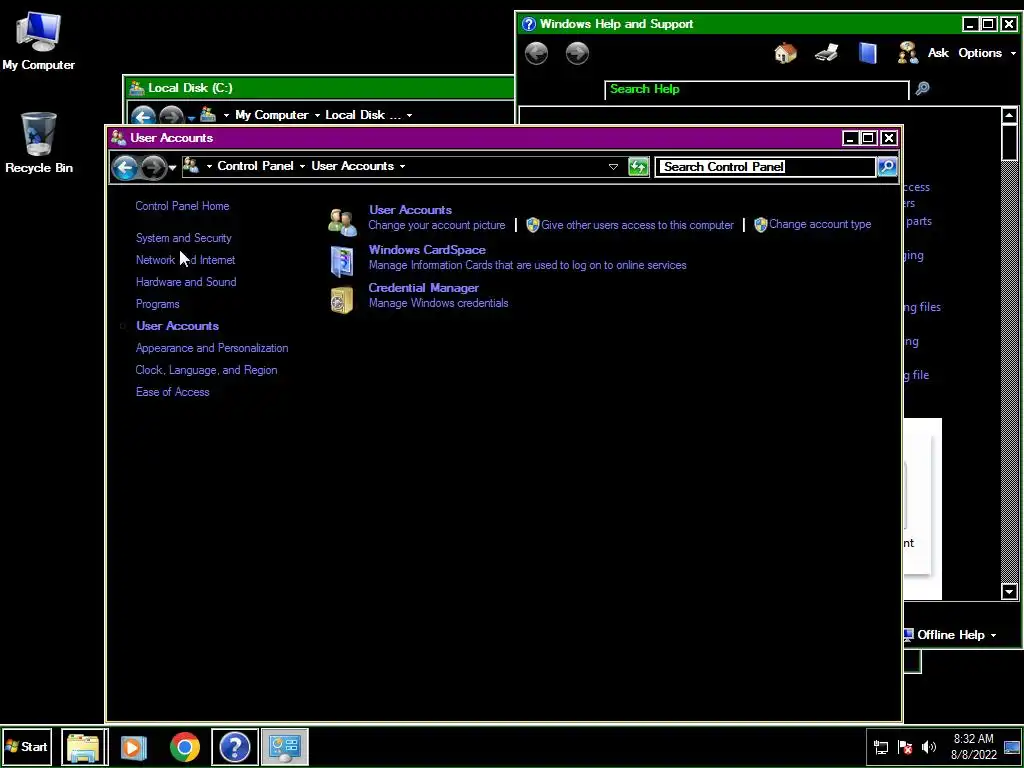Open address bar history dropdown in User Accounts
The image size is (1024, 768).
tap(613, 167)
